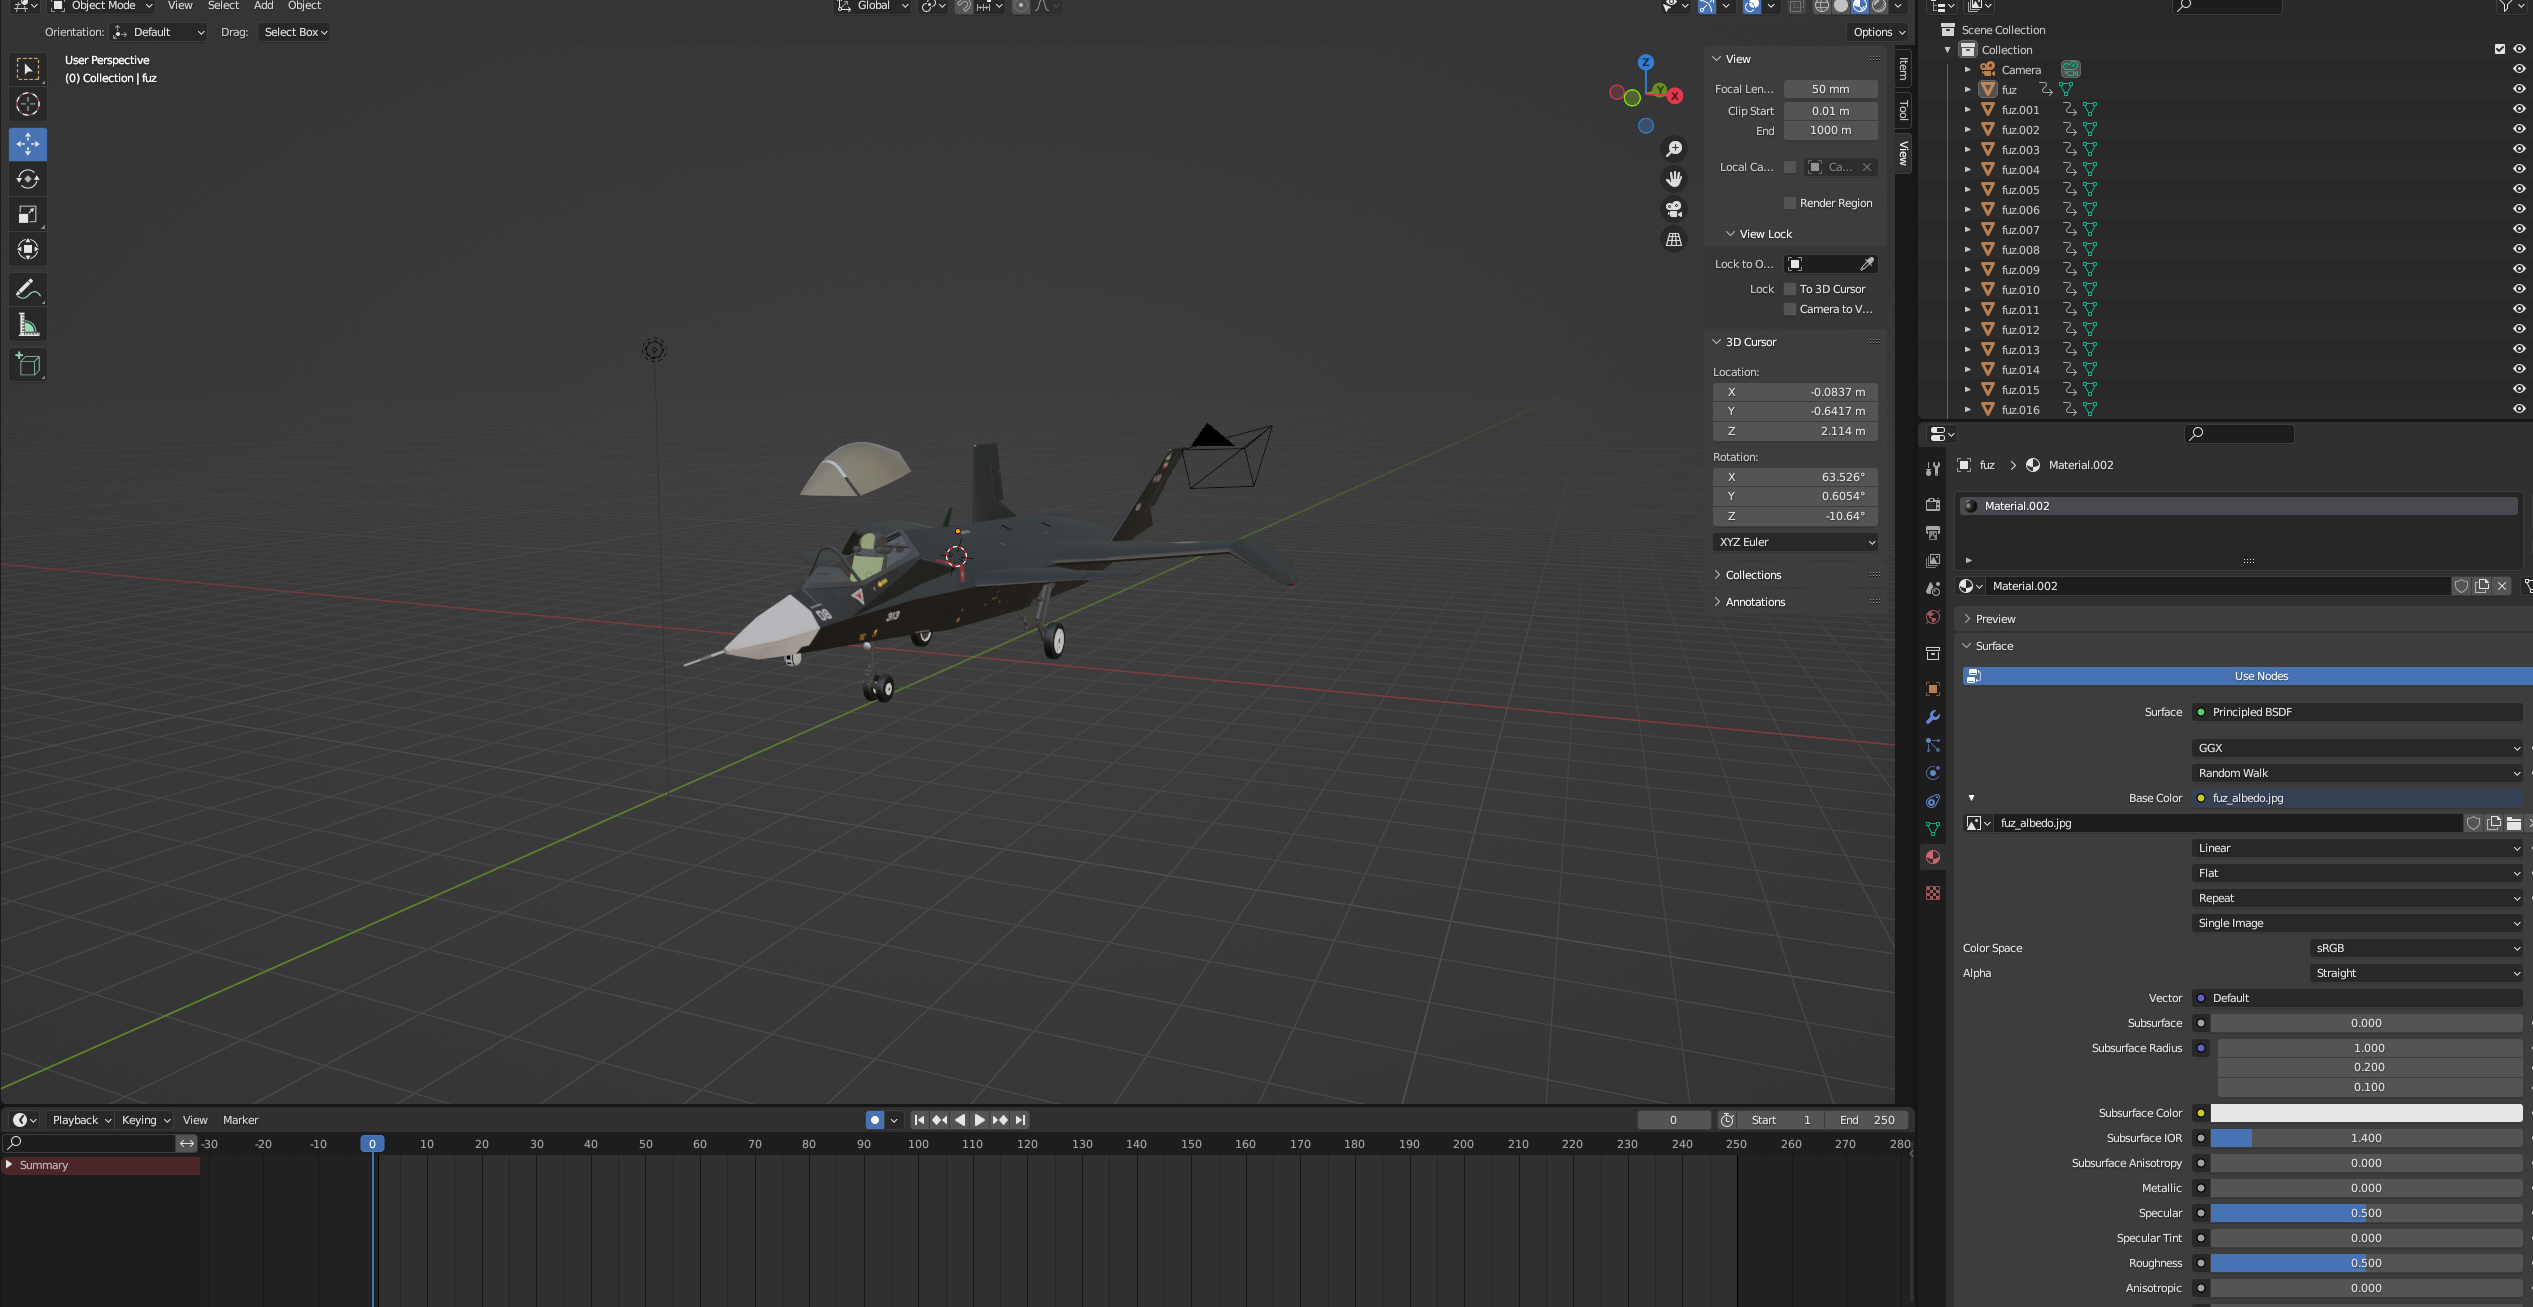
Task: Click the Options button in viewport header
Action: pos(1878,32)
